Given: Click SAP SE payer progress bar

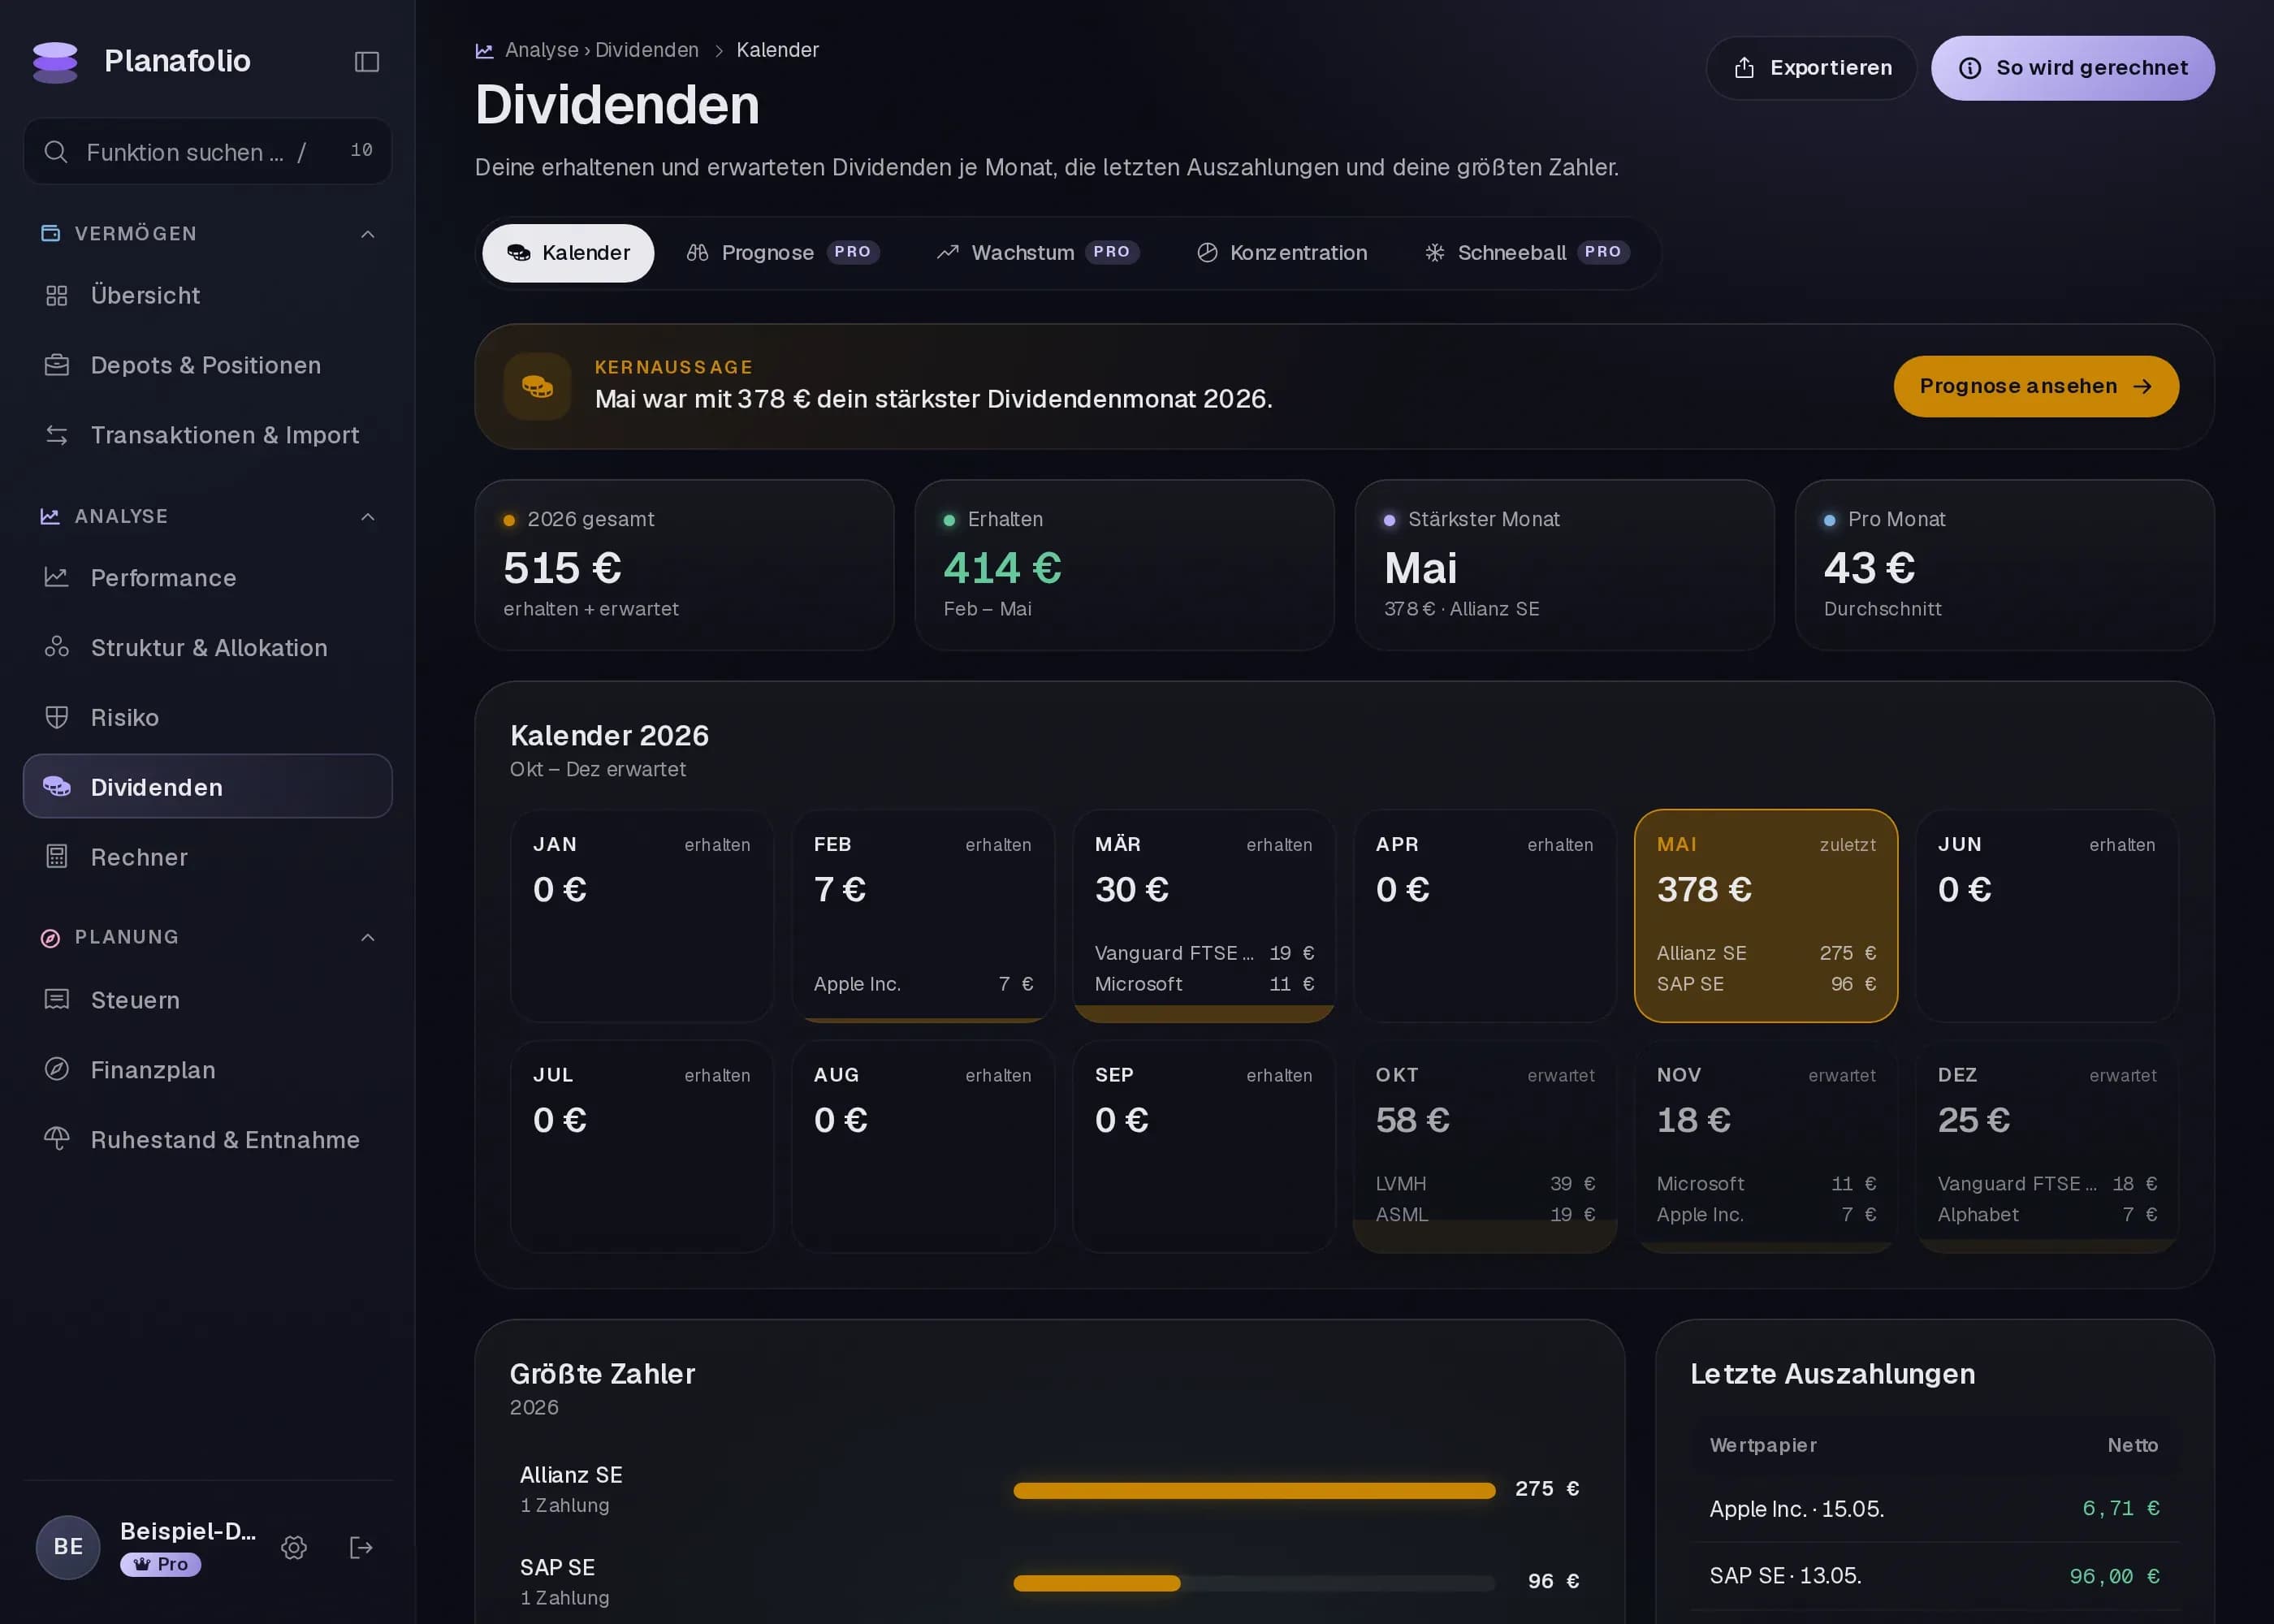Looking at the screenshot, I should coord(1254,1583).
